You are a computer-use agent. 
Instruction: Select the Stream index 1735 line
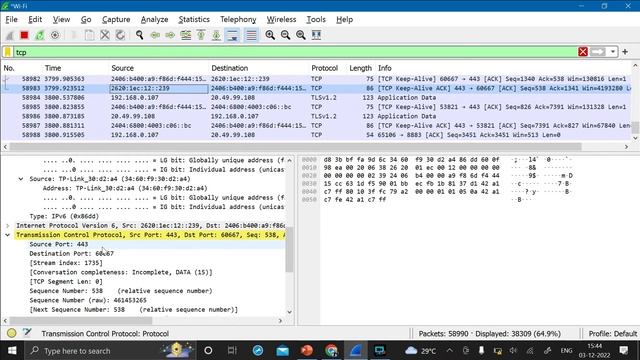coord(66,263)
